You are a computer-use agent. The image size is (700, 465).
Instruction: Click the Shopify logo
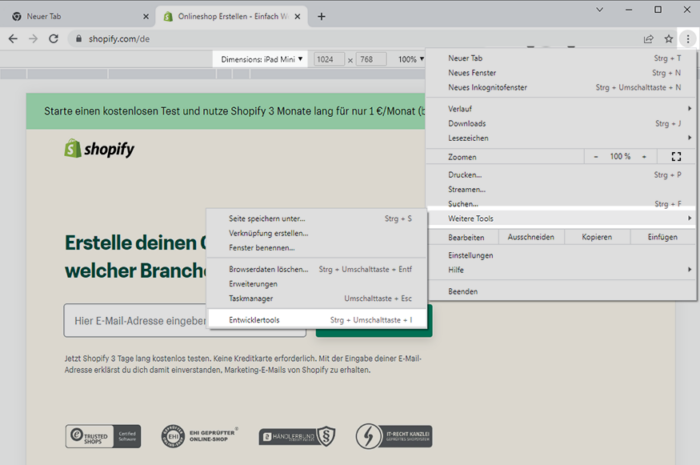(99, 149)
